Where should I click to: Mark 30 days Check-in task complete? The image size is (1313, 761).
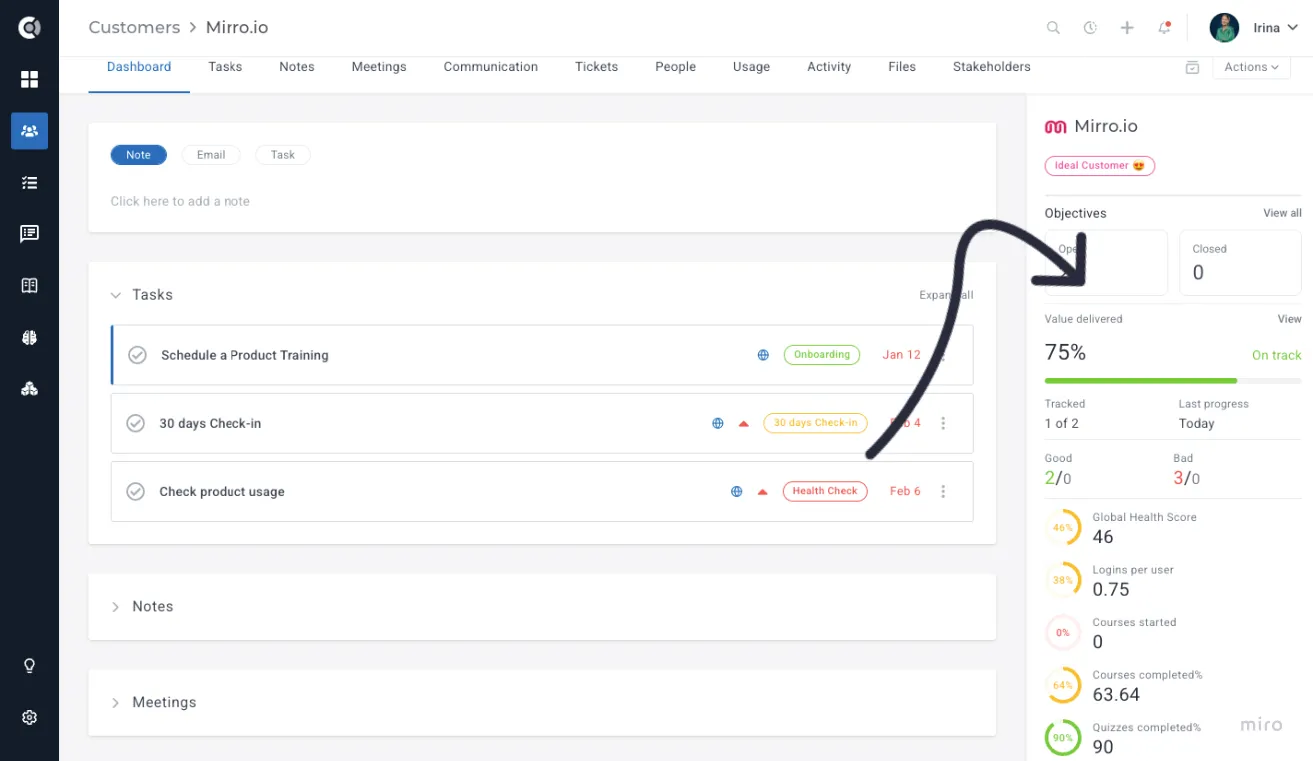point(136,423)
